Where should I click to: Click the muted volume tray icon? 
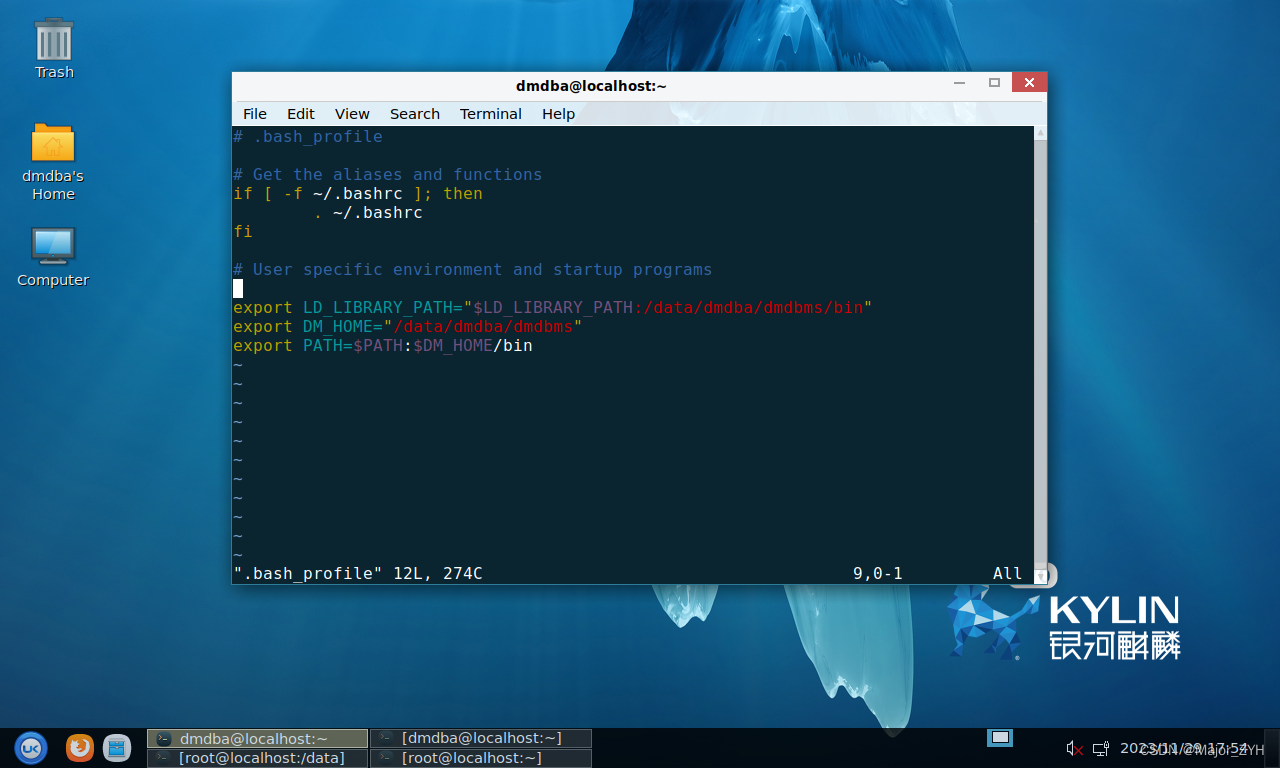(1074, 748)
